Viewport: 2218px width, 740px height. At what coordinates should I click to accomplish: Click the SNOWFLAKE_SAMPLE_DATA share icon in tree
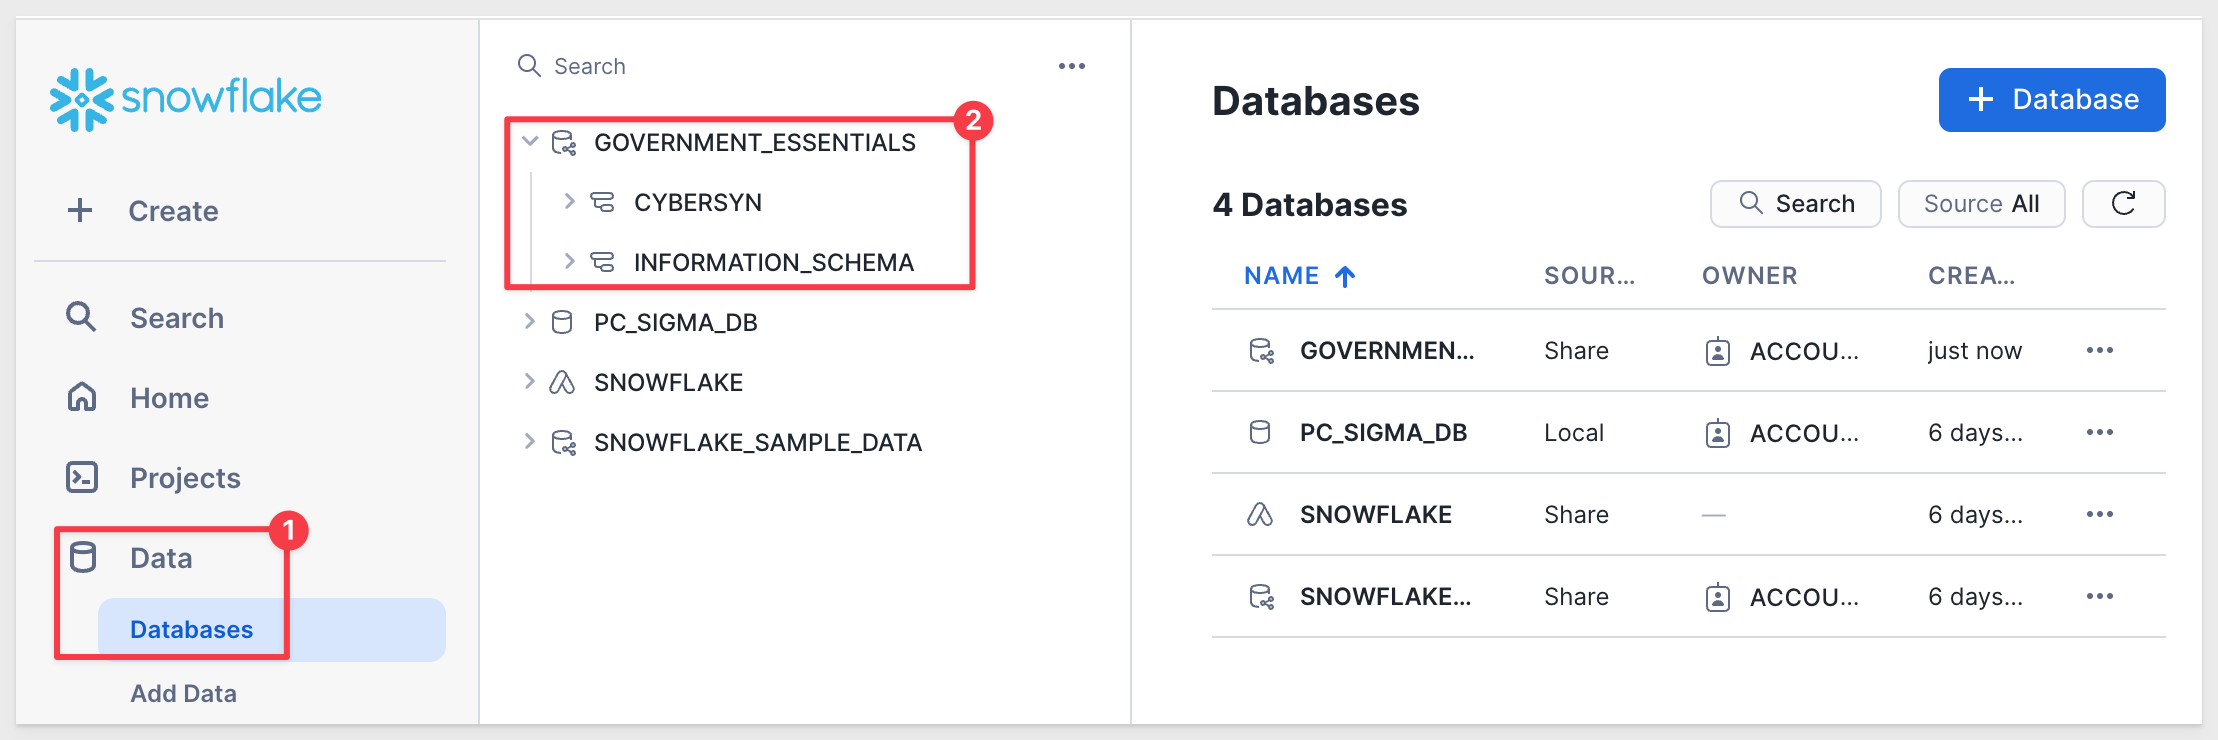[x=564, y=443]
